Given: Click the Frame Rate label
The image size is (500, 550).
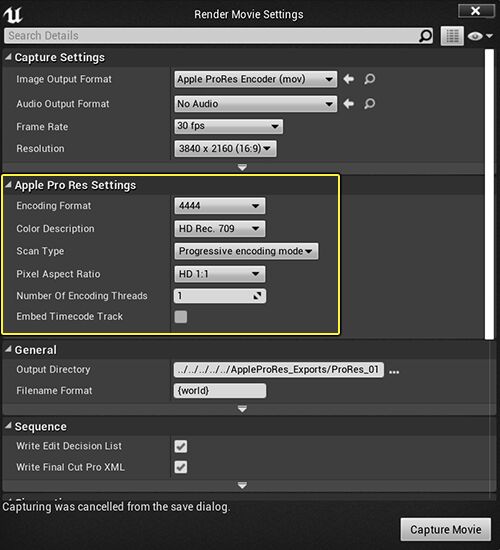Looking at the screenshot, I should click(x=42, y=127).
